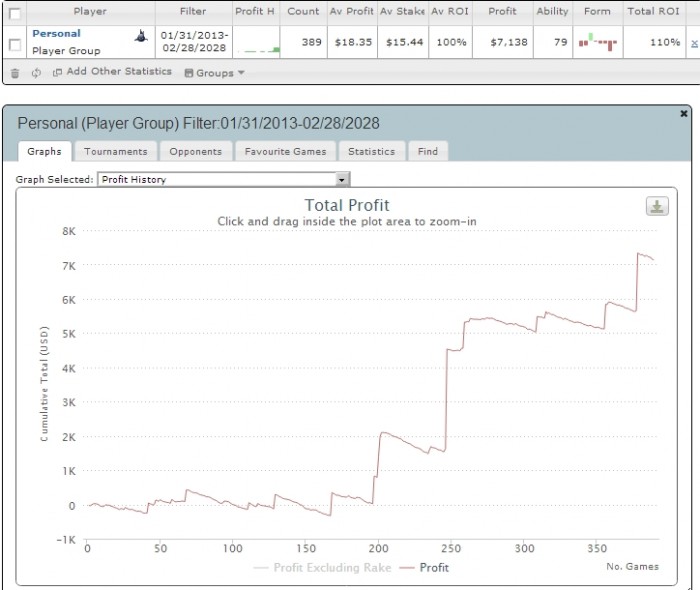Open the Personal player link
The width and height of the screenshot is (700, 590).
pos(56,33)
